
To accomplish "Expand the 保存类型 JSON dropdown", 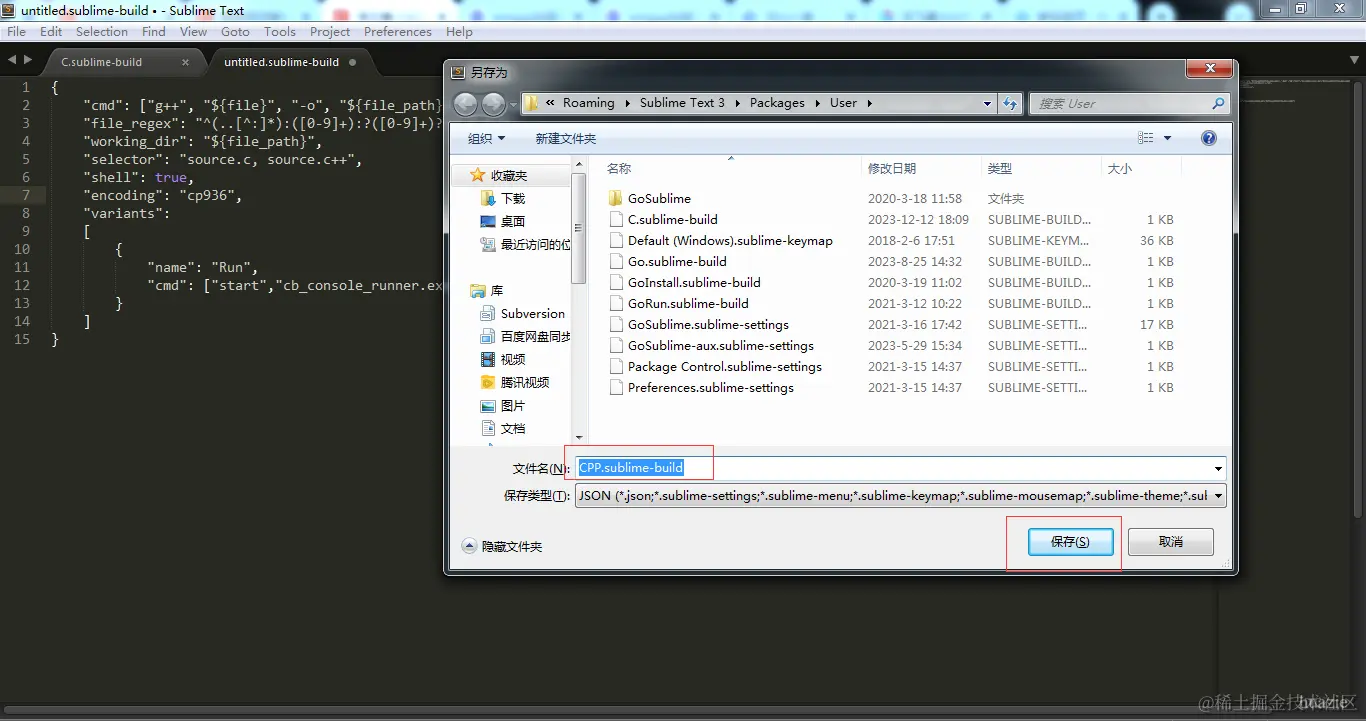I will [1218, 496].
